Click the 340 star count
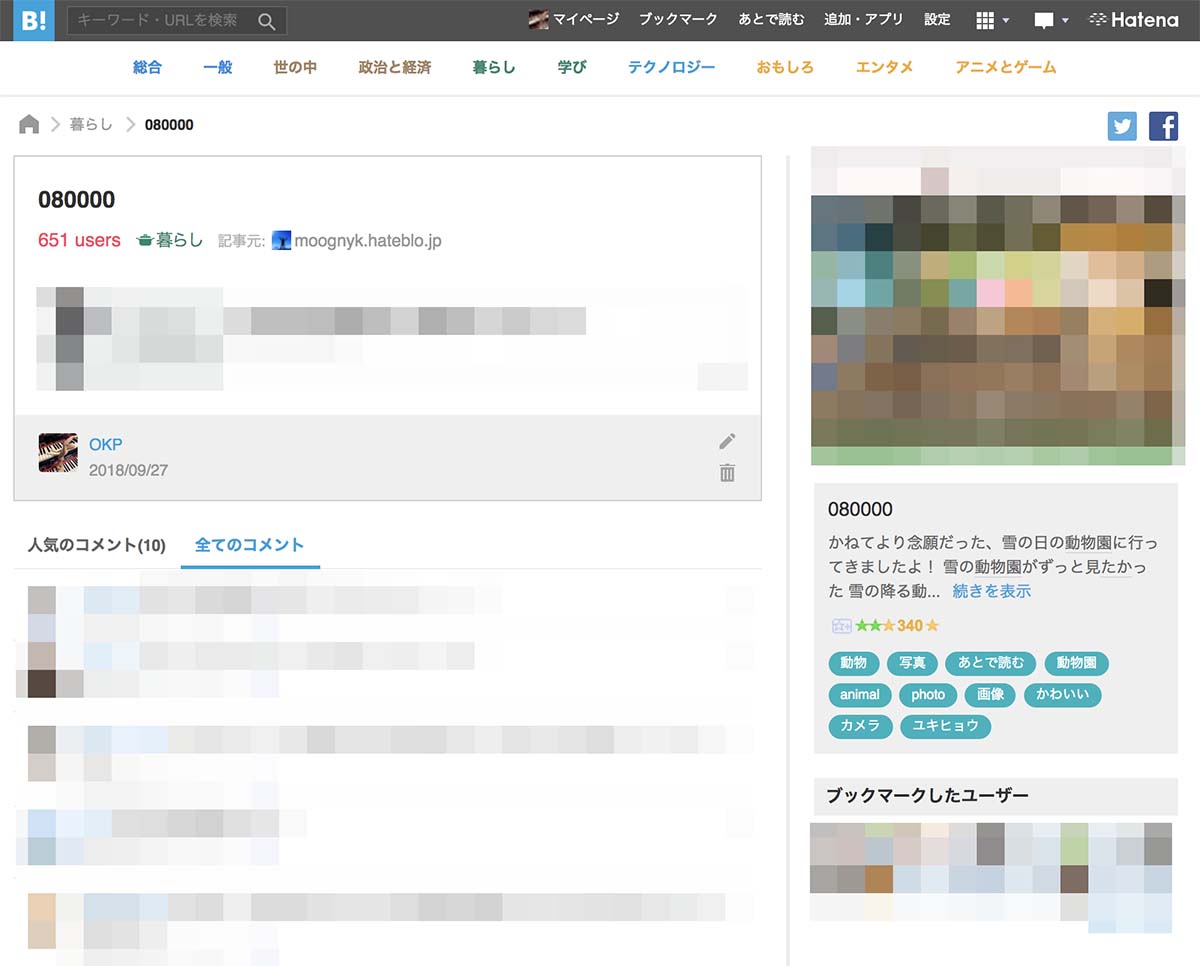 pos(910,626)
